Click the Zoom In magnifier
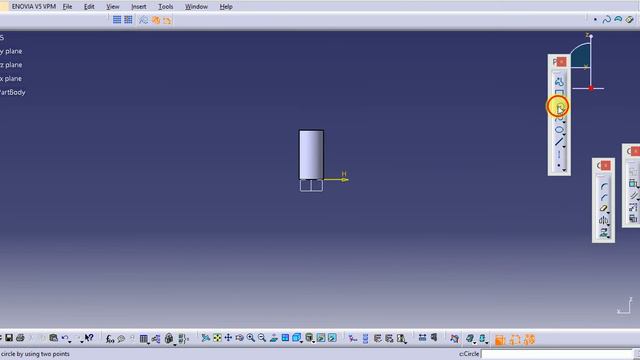The height and width of the screenshot is (360, 640). point(251,338)
